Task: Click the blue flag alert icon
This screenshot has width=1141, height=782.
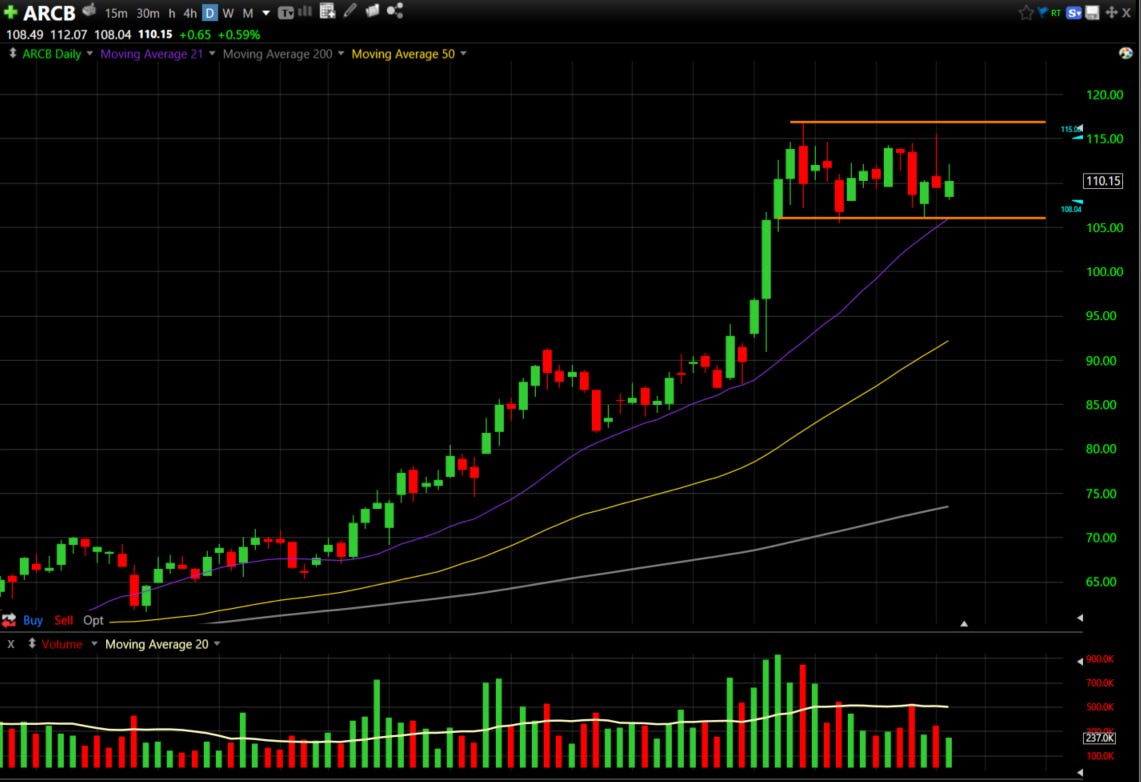Action: tap(1042, 12)
